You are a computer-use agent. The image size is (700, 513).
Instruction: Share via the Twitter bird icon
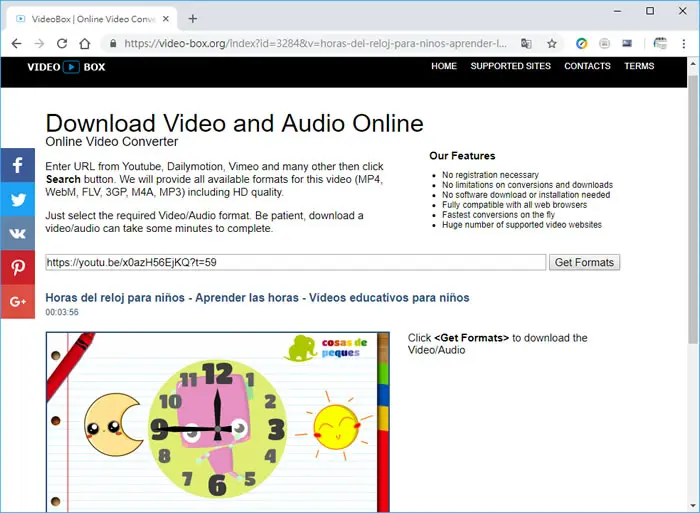(x=17, y=199)
